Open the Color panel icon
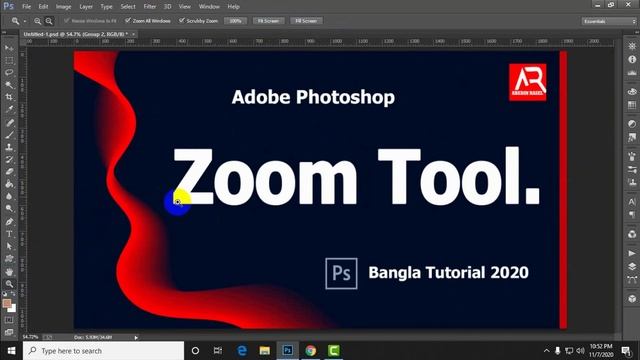Viewport: 640px width, 360px height. [x=632, y=91]
